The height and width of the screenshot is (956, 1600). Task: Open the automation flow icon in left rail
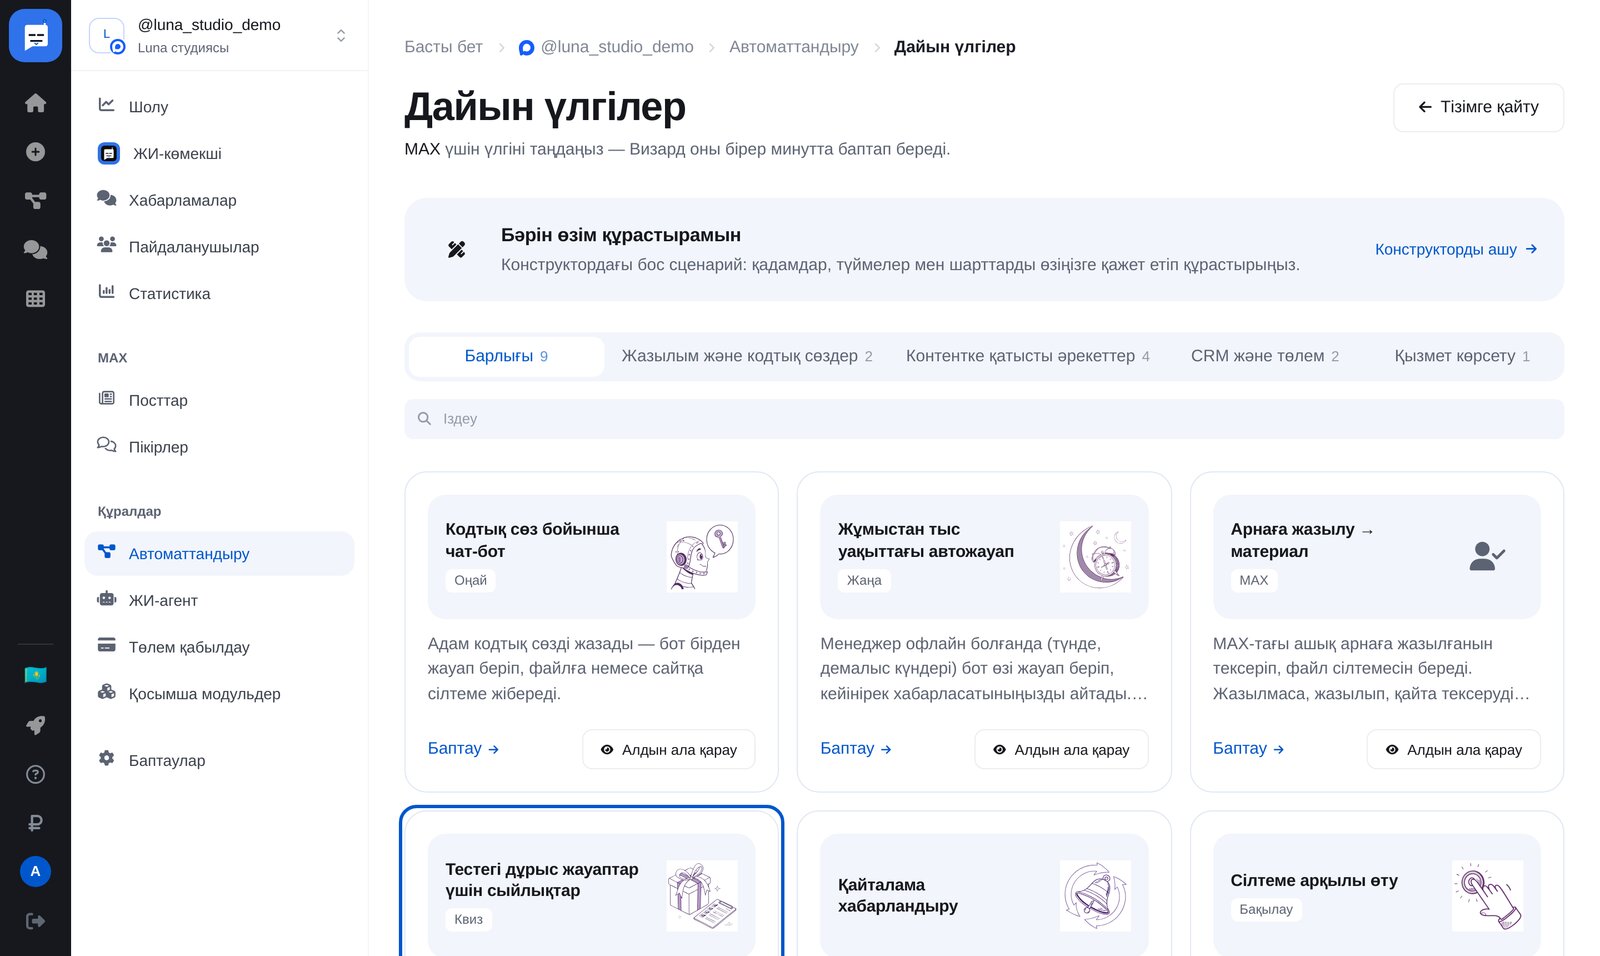pyautogui.click(x=35, y=201)
